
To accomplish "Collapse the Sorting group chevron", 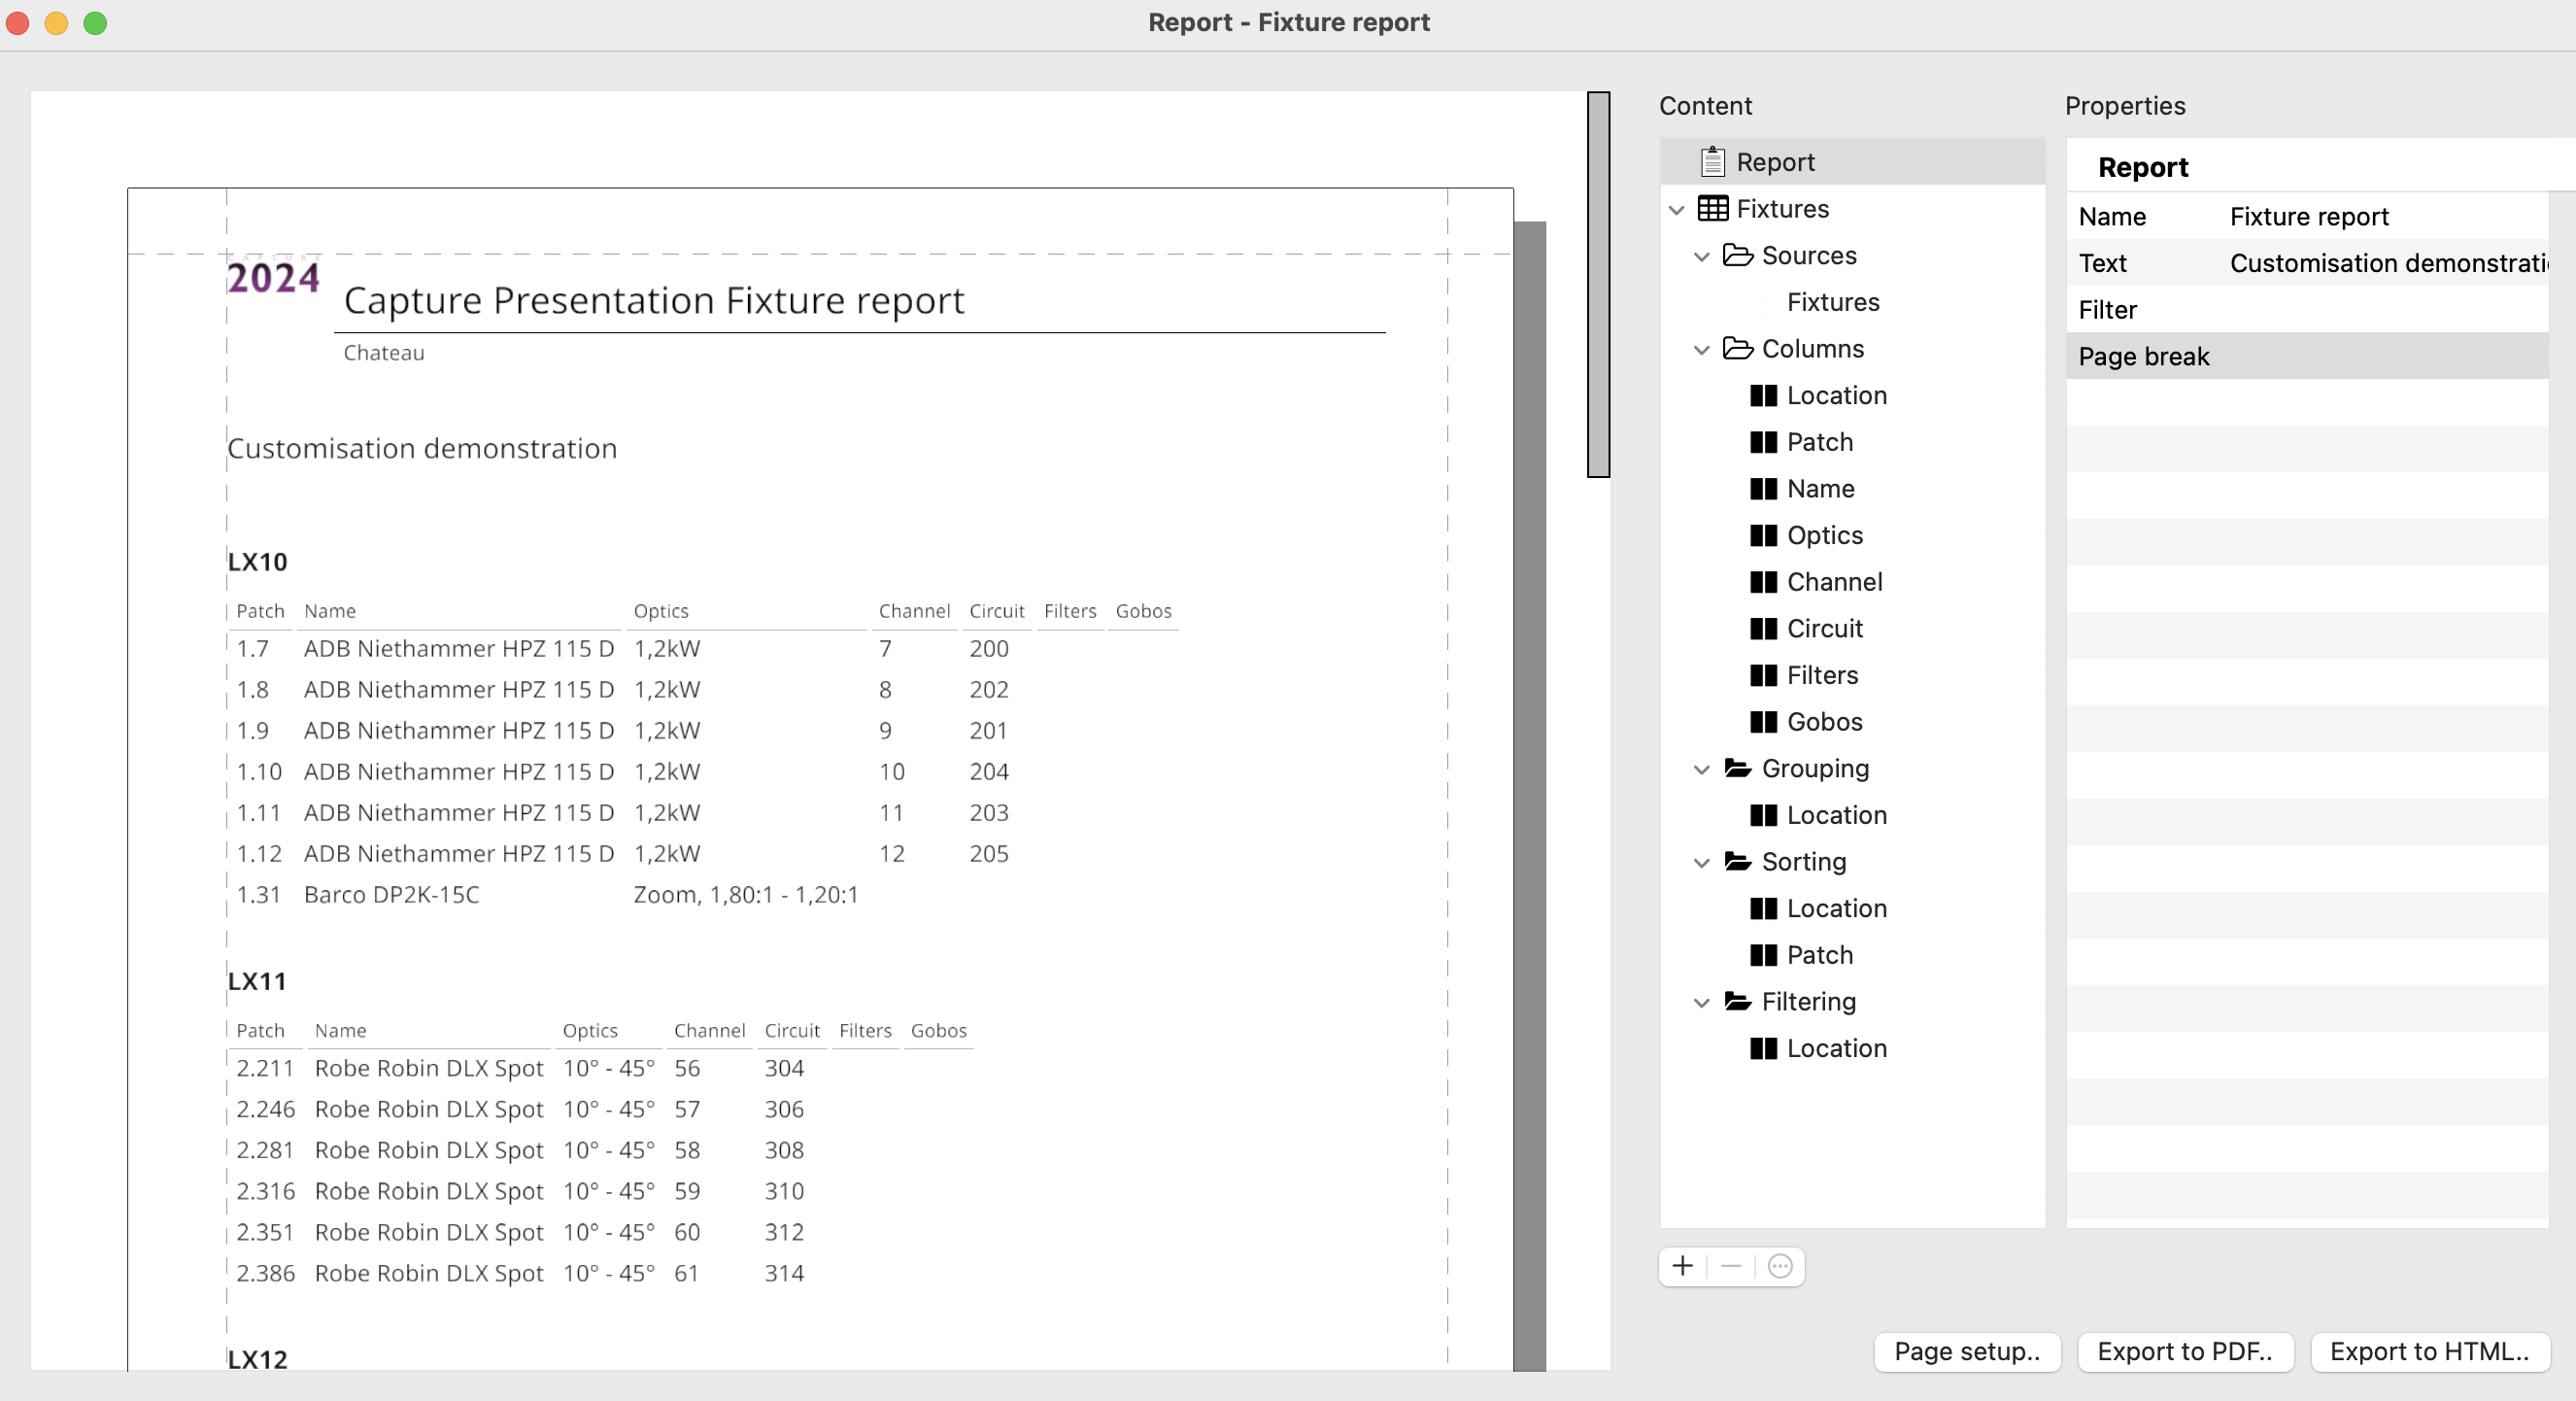I will point(1701,862).
